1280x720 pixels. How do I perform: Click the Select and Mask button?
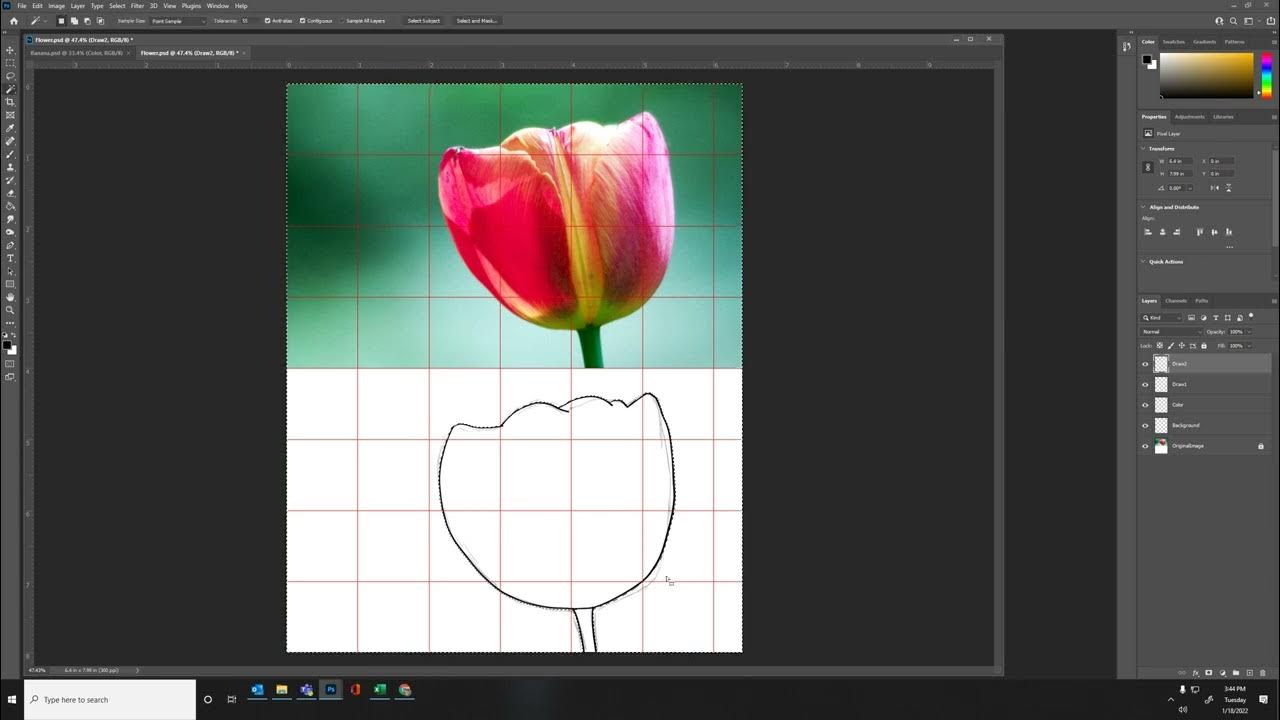pos(476,21)
